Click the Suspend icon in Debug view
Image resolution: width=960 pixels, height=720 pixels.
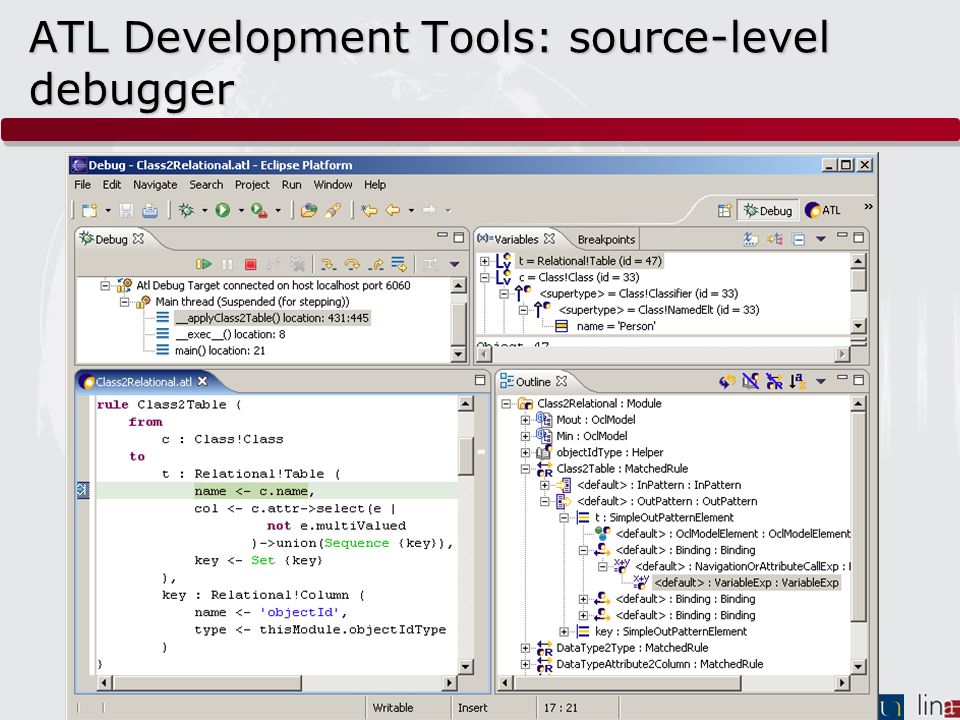pos(227,264)
